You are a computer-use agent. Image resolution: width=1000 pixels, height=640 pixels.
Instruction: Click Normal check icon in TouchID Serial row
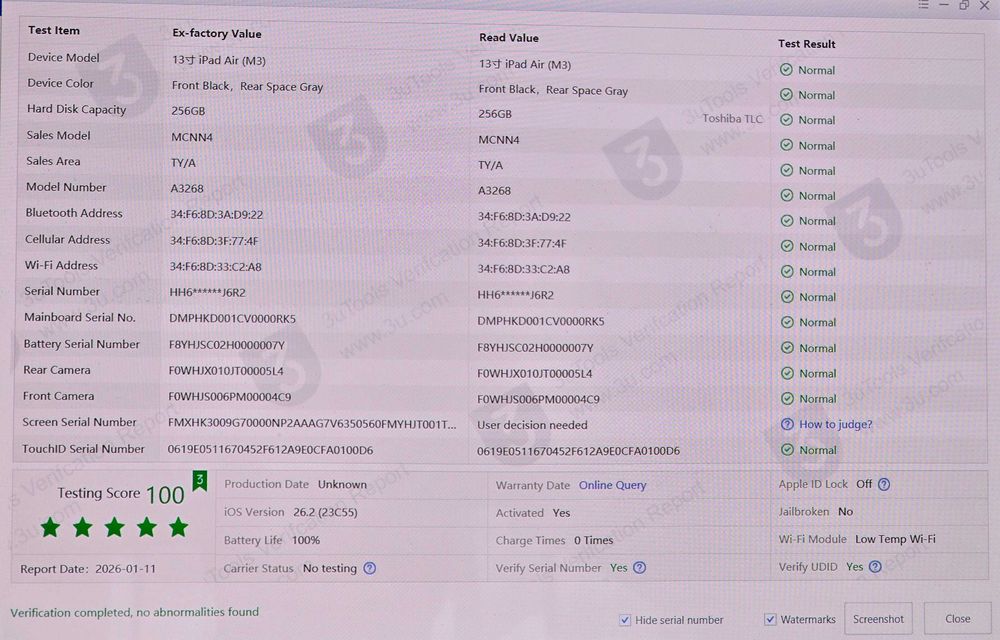pyautogui.click(x=788, y=449)
